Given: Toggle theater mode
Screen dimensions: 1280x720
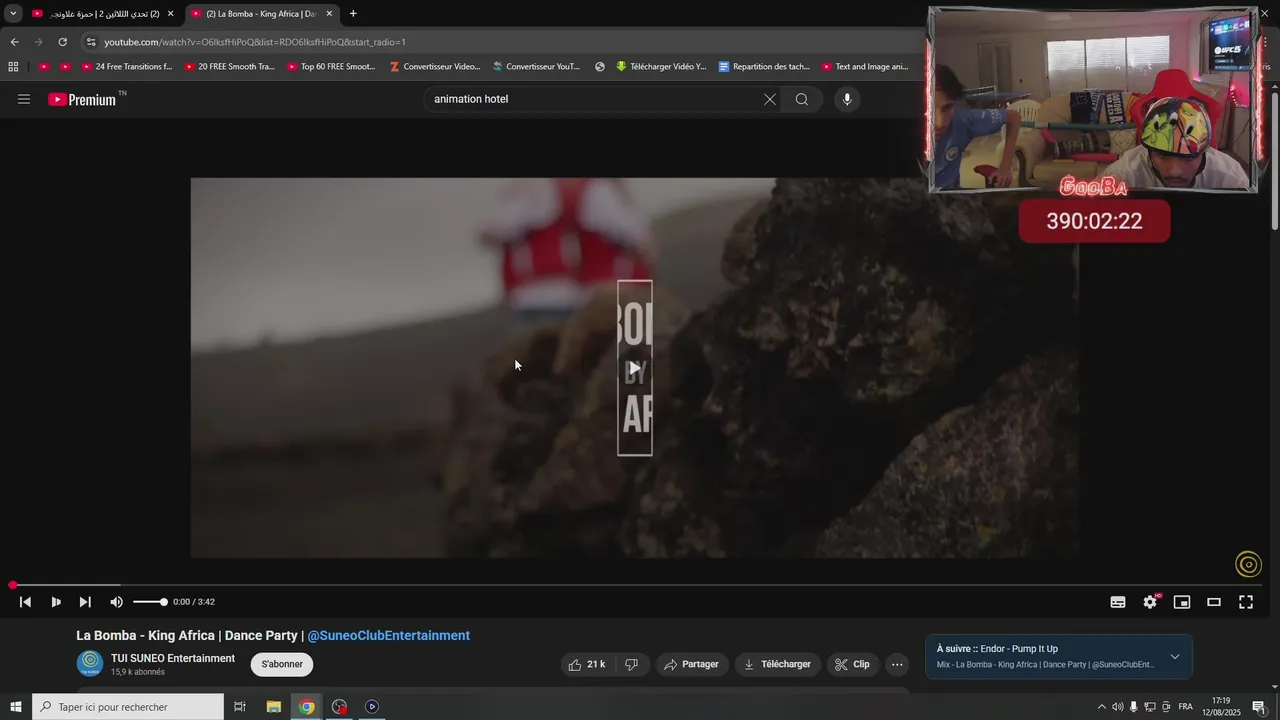Looking at the screenshot, I should [1214, 602].
